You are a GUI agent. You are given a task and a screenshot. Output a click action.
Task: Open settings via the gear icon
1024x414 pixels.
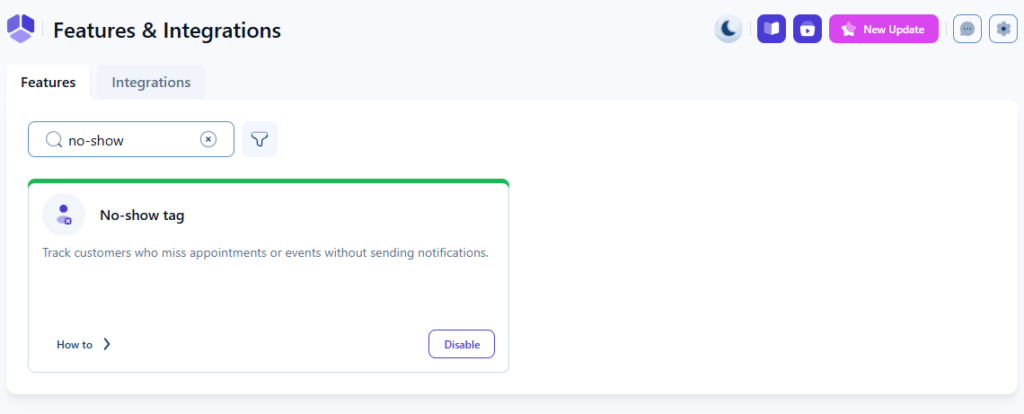point(1003,29)
